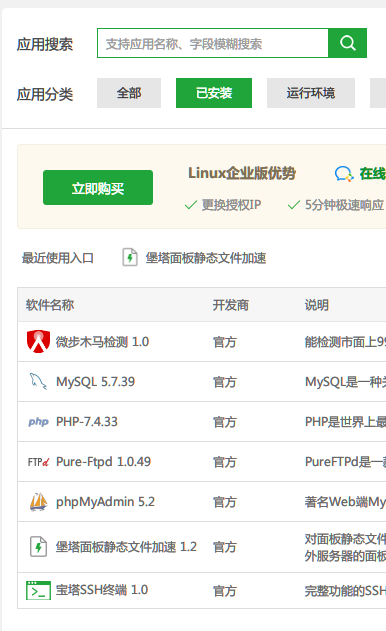Click the 开发商 column header
The height and width of the screenshot is (631, 386).
(231, 305)
